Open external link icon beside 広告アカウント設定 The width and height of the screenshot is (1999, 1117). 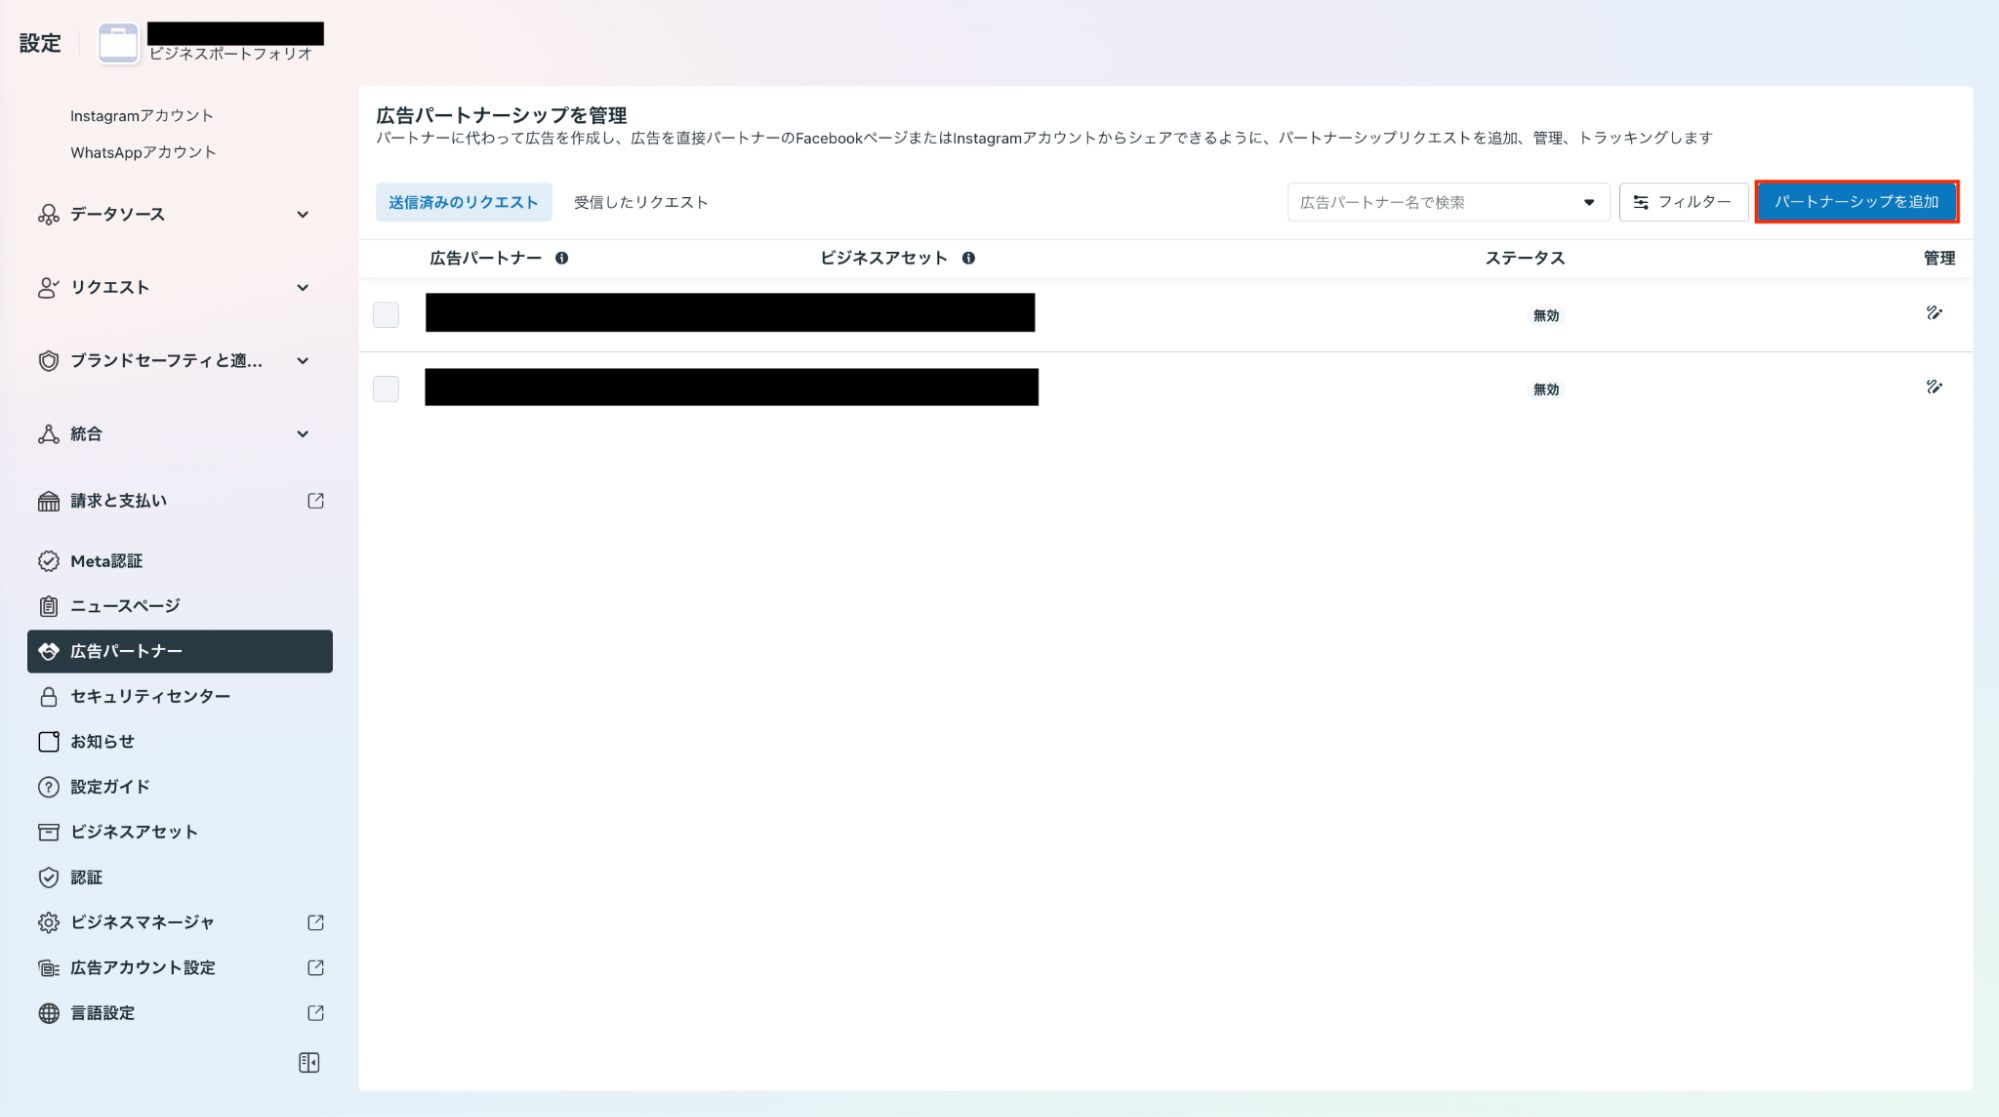[315, 968]
